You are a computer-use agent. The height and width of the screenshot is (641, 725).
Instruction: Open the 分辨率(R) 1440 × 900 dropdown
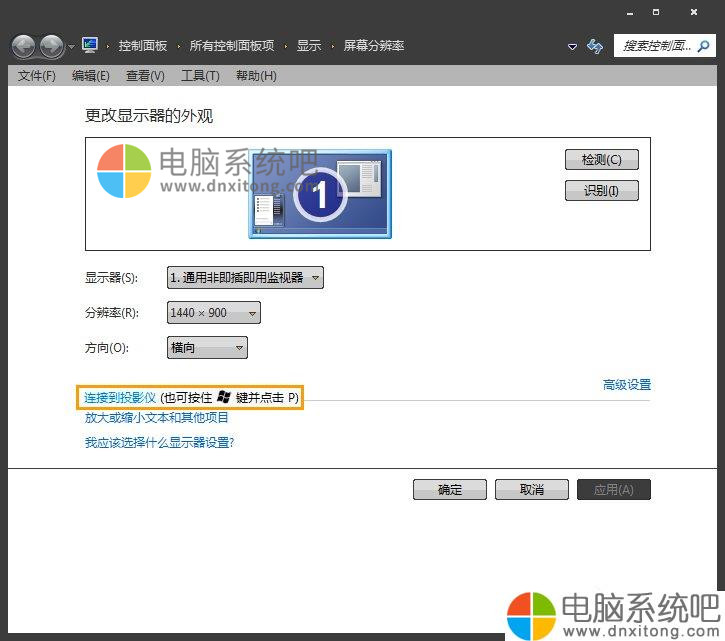pyautogui.click(x=214, y=313)
